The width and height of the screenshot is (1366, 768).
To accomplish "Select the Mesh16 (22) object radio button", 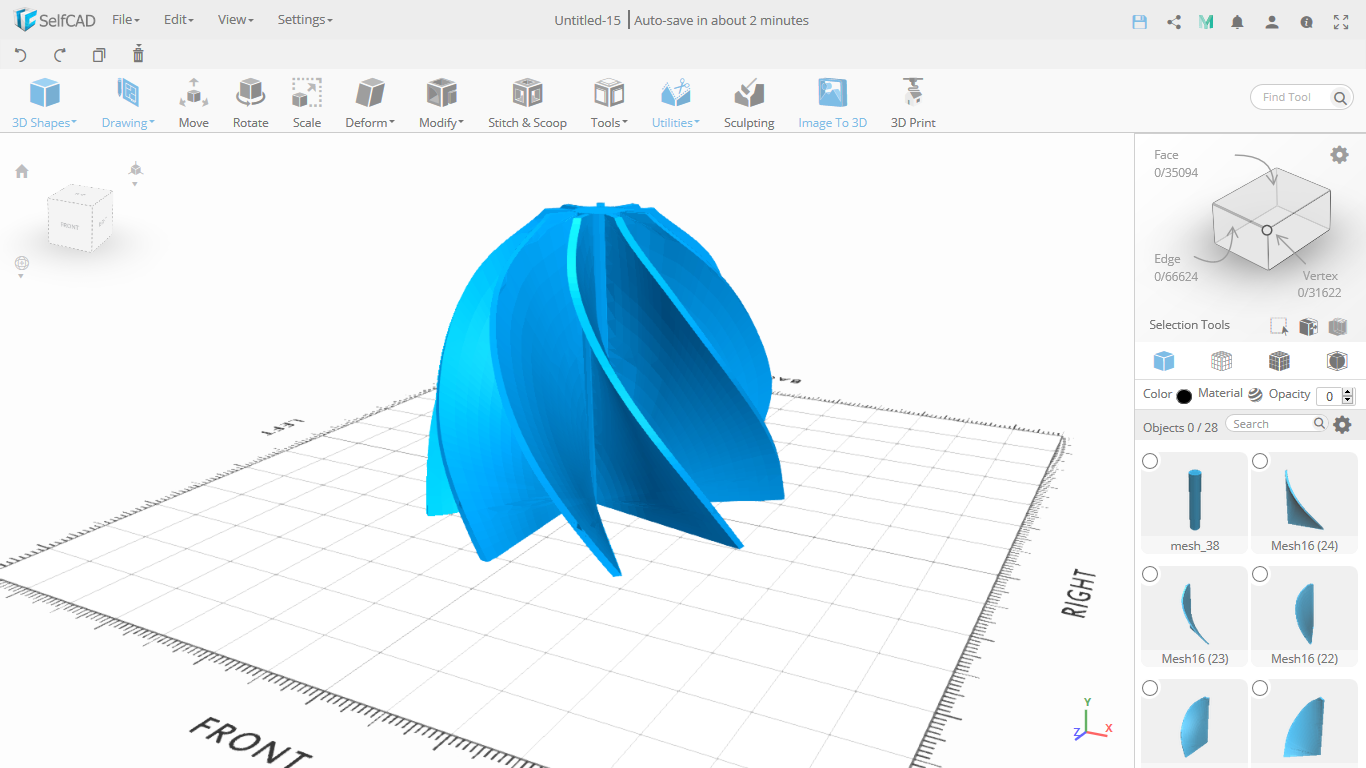I will (1260, 574).
